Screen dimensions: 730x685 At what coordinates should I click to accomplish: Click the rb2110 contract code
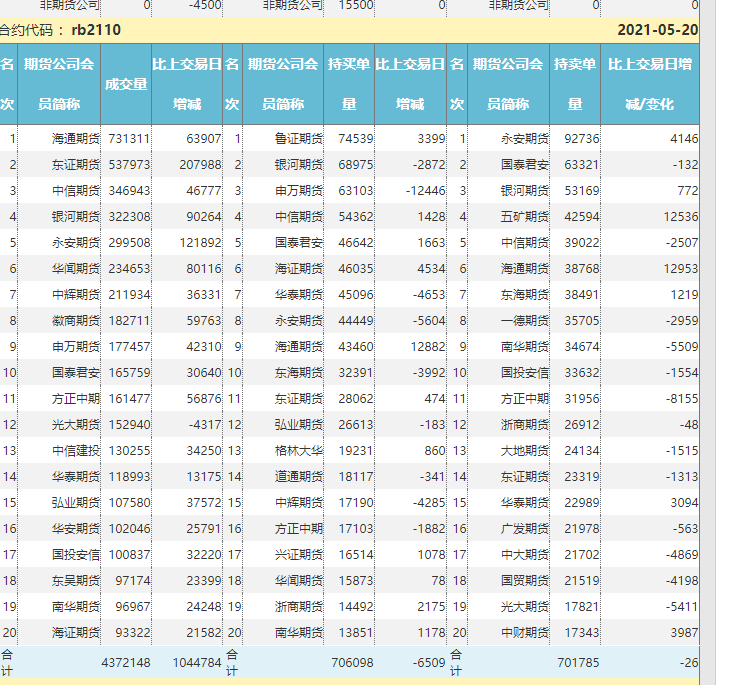coord(96,30)
